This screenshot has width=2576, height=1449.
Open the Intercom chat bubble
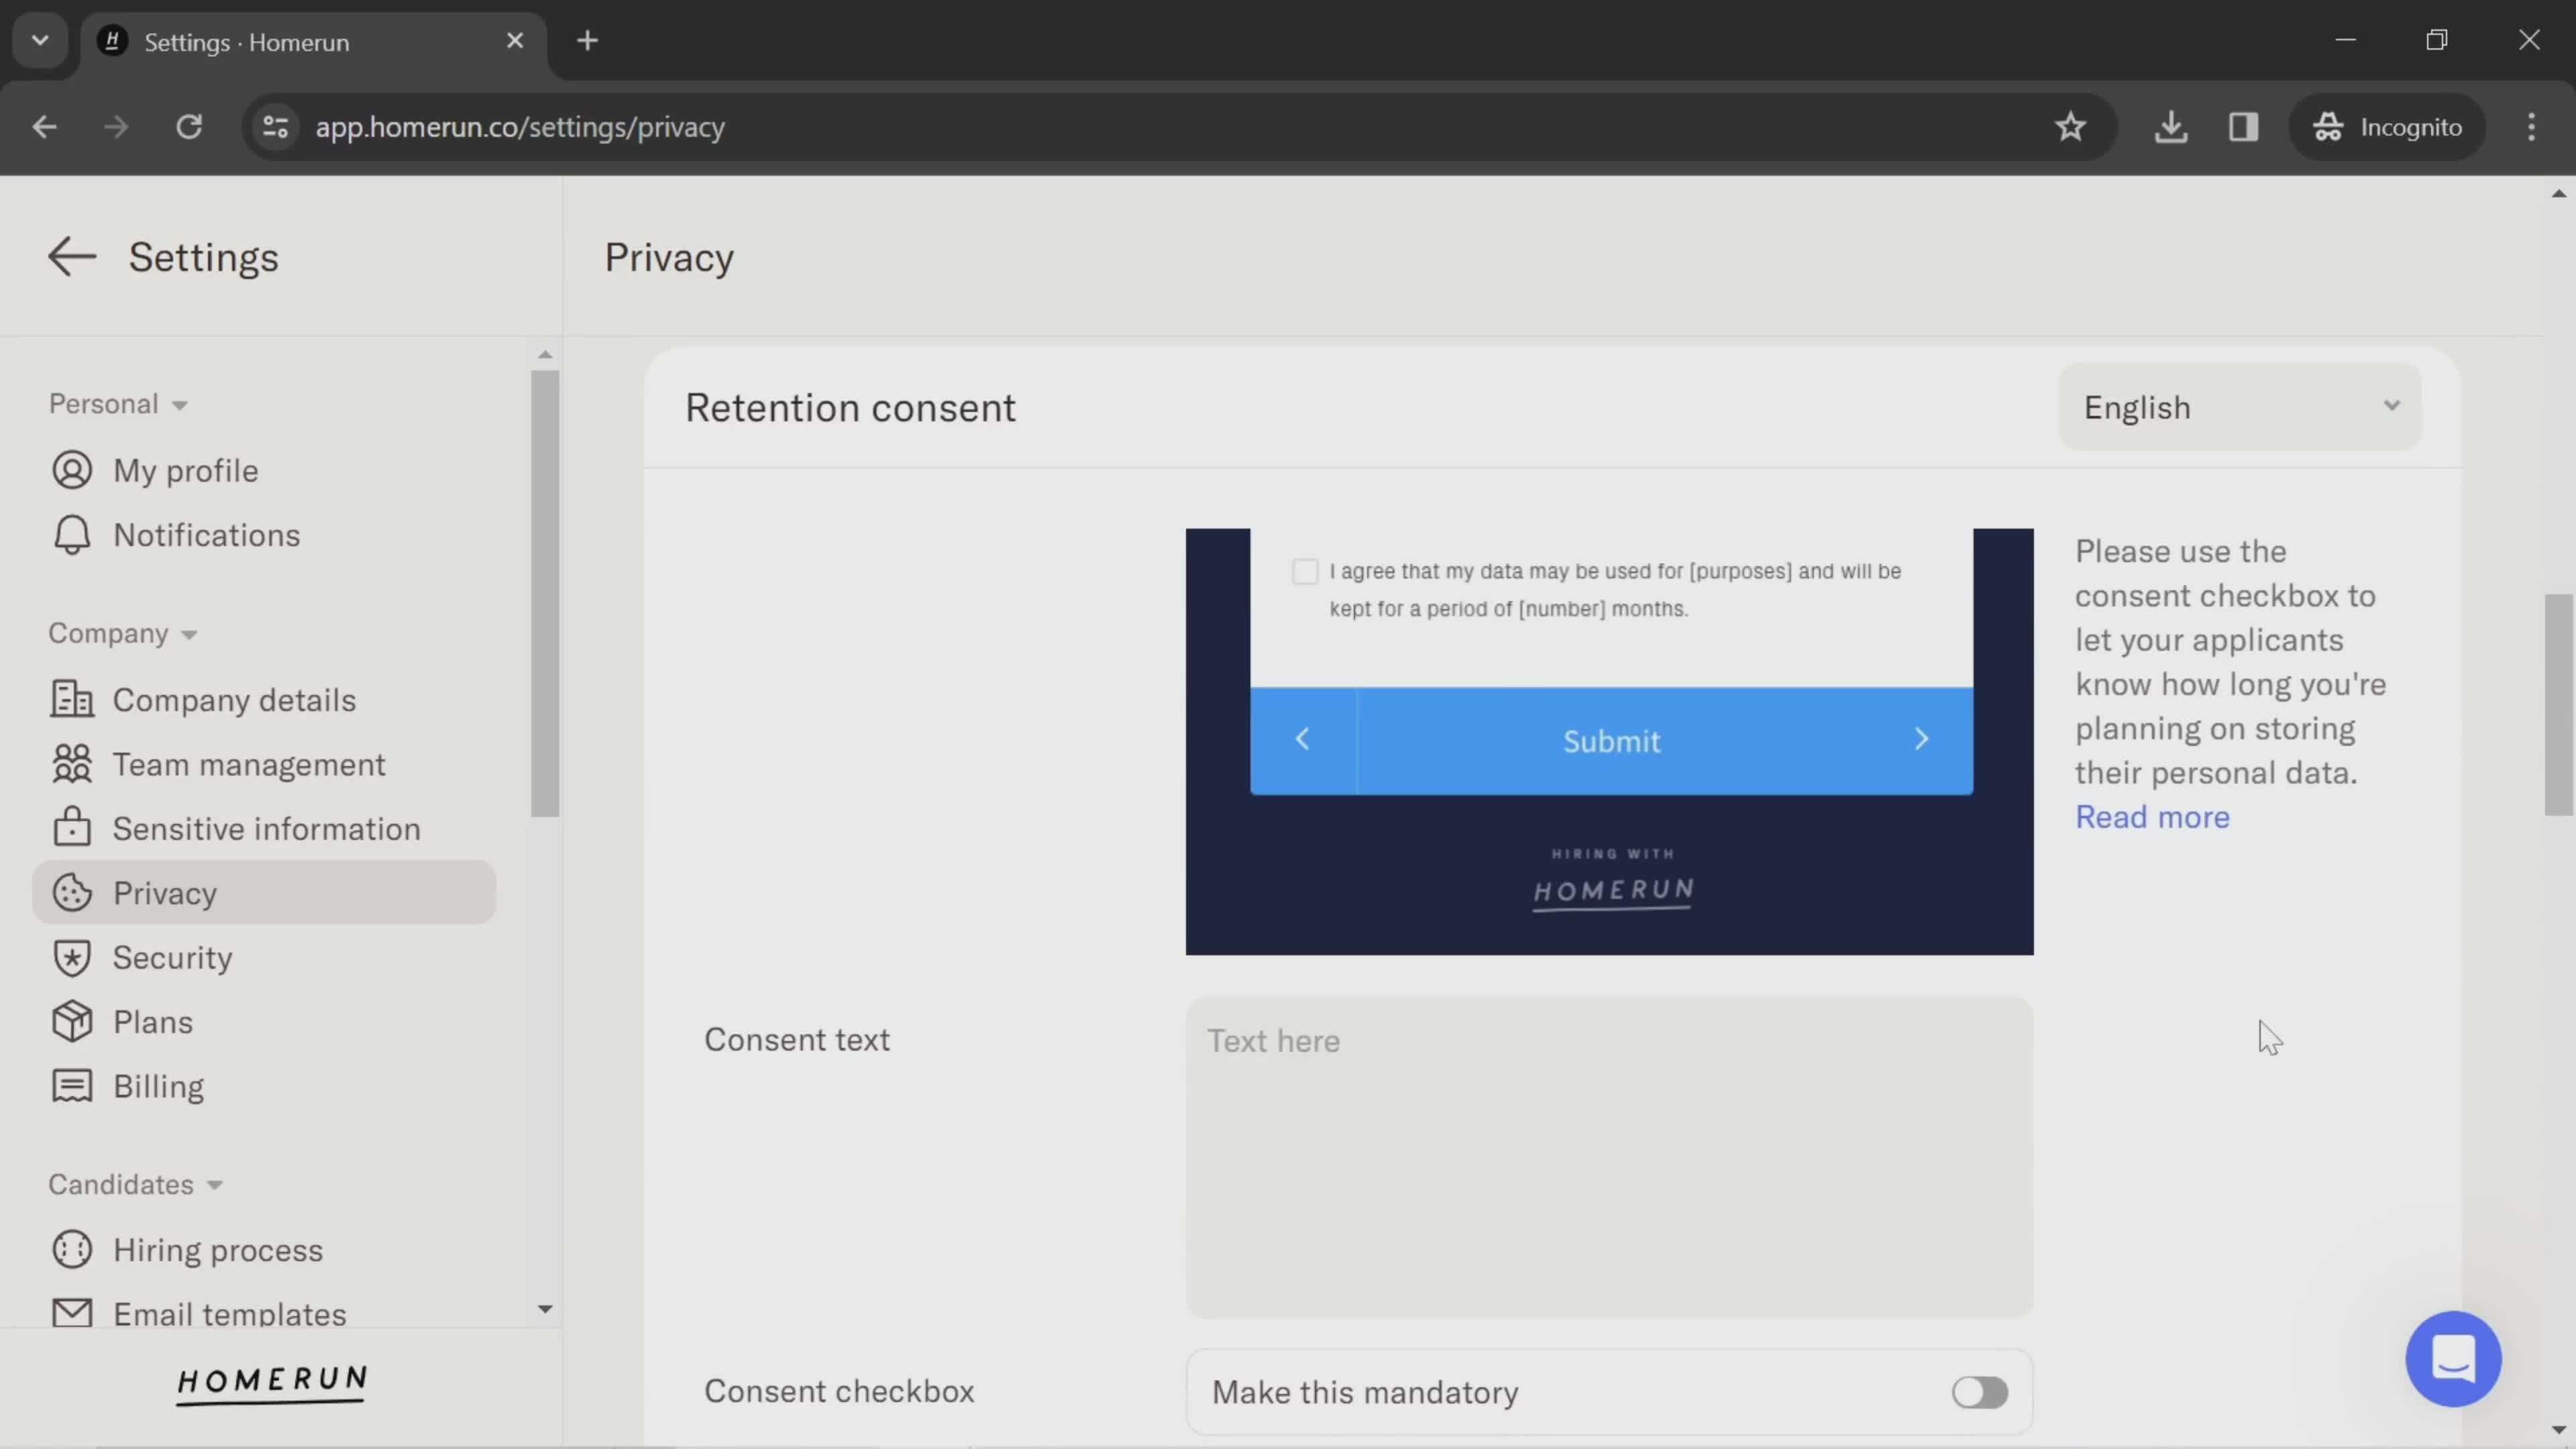click(x=2453, y=1358)
